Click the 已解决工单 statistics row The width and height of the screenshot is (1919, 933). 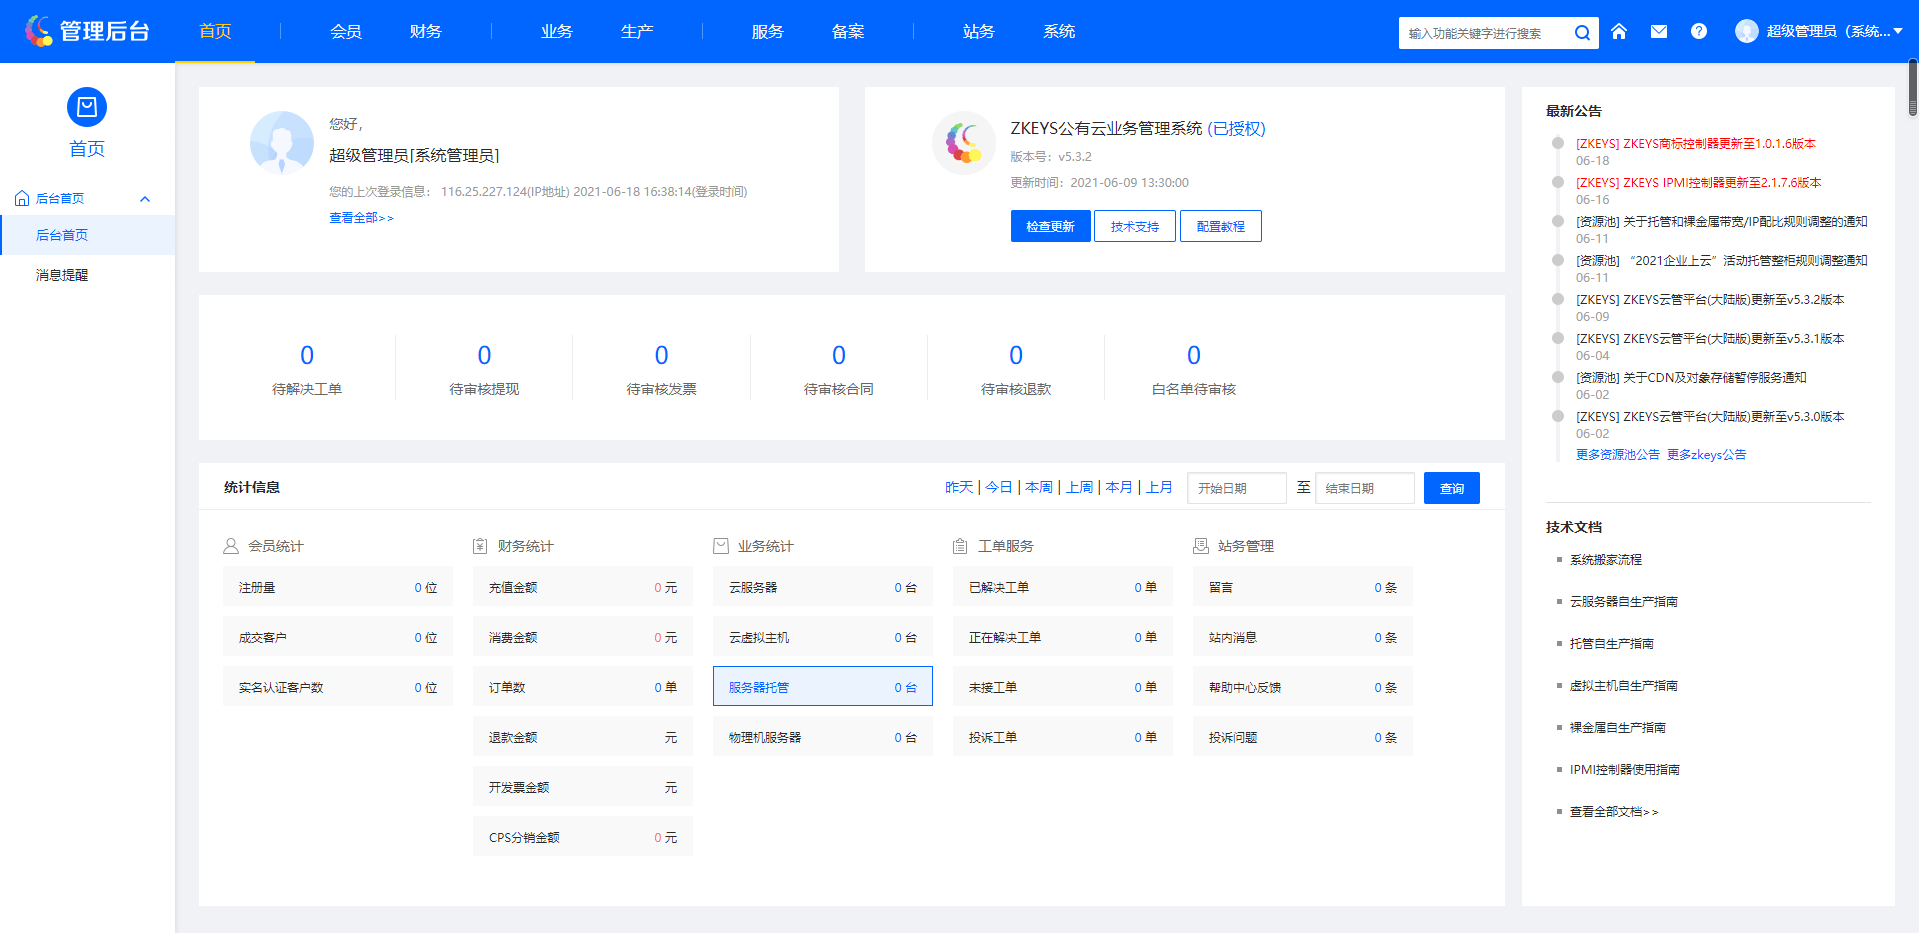click(1063, 586)
